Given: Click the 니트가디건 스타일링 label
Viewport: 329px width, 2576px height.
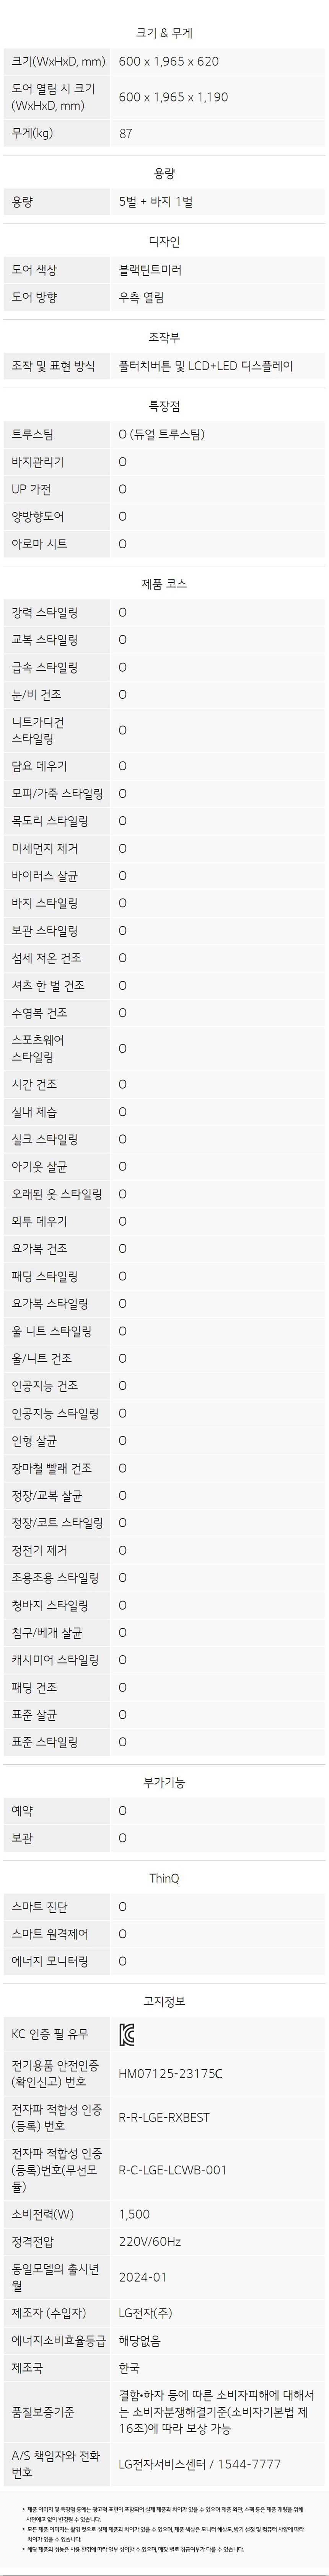Looking at the screenshot, I should [38, 730].
